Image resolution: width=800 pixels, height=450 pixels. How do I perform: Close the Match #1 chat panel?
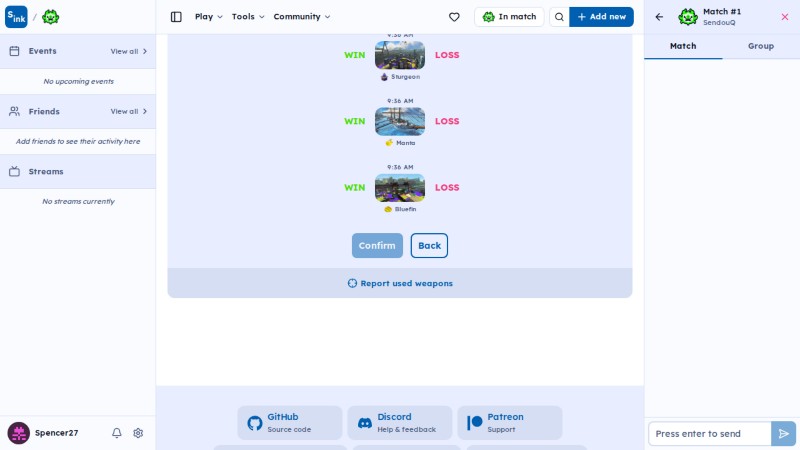785,17
